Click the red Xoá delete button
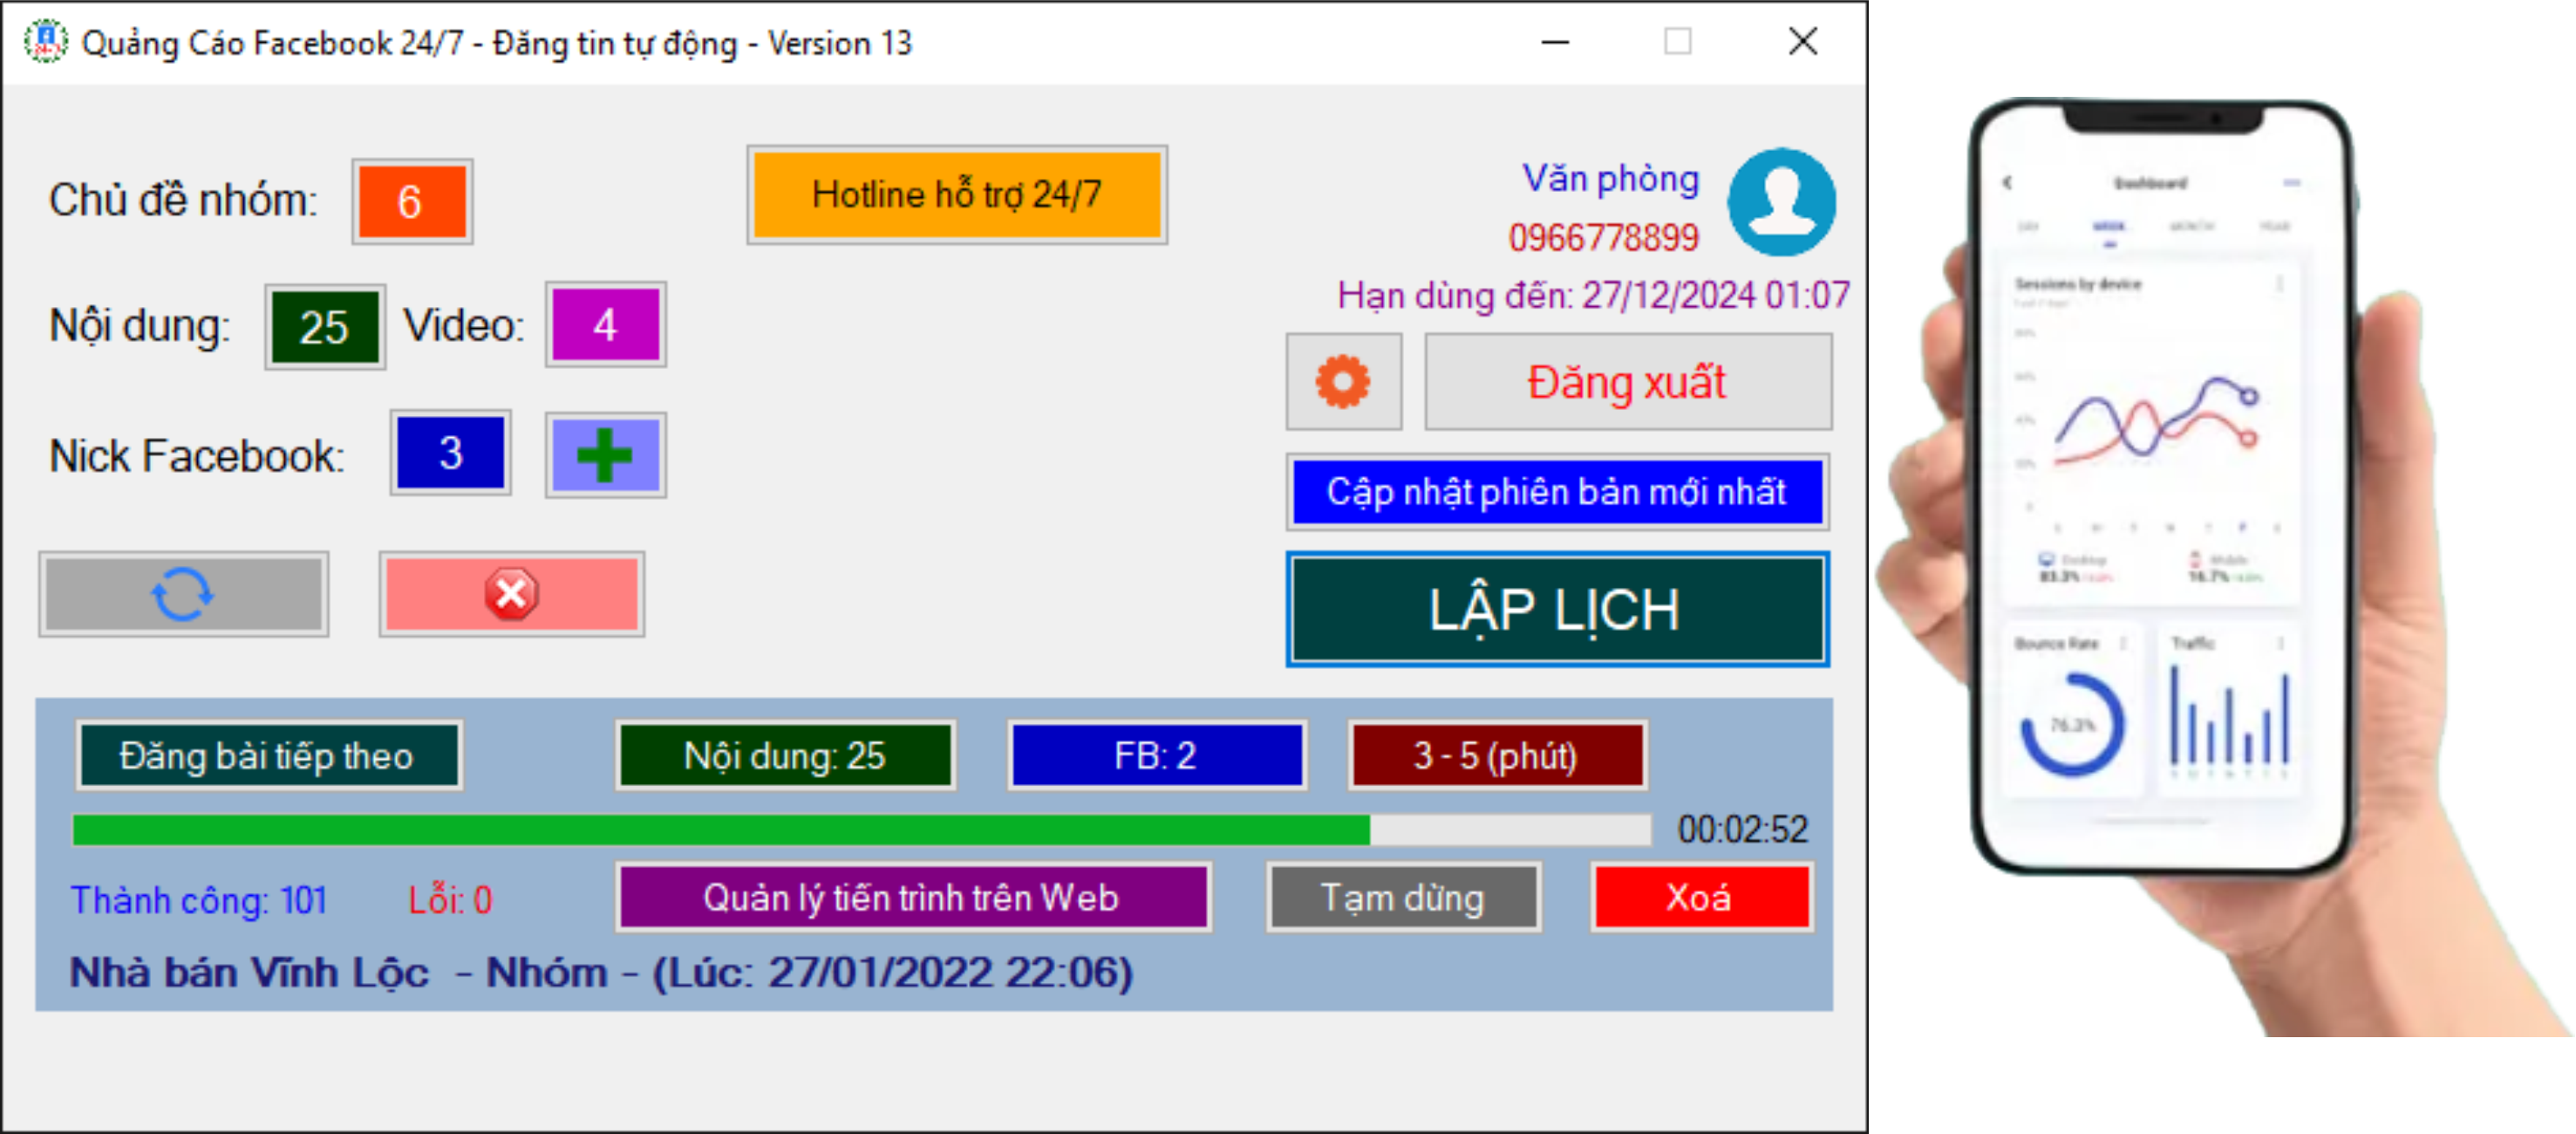Screen dimensions: 2576x1134 tap(1701, 897)
